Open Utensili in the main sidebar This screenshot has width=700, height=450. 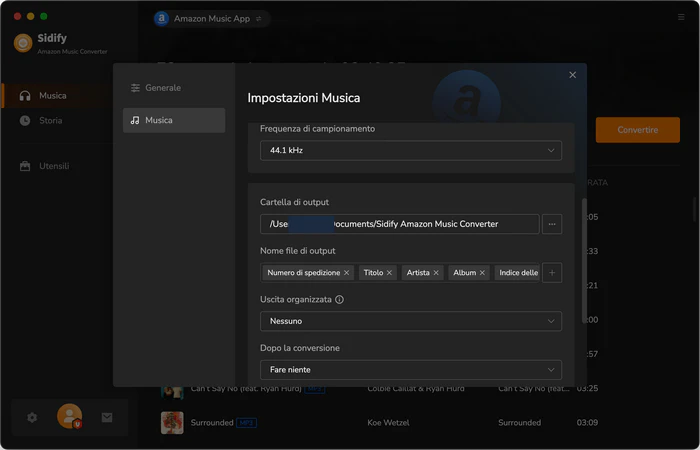(x=54, y=166)
